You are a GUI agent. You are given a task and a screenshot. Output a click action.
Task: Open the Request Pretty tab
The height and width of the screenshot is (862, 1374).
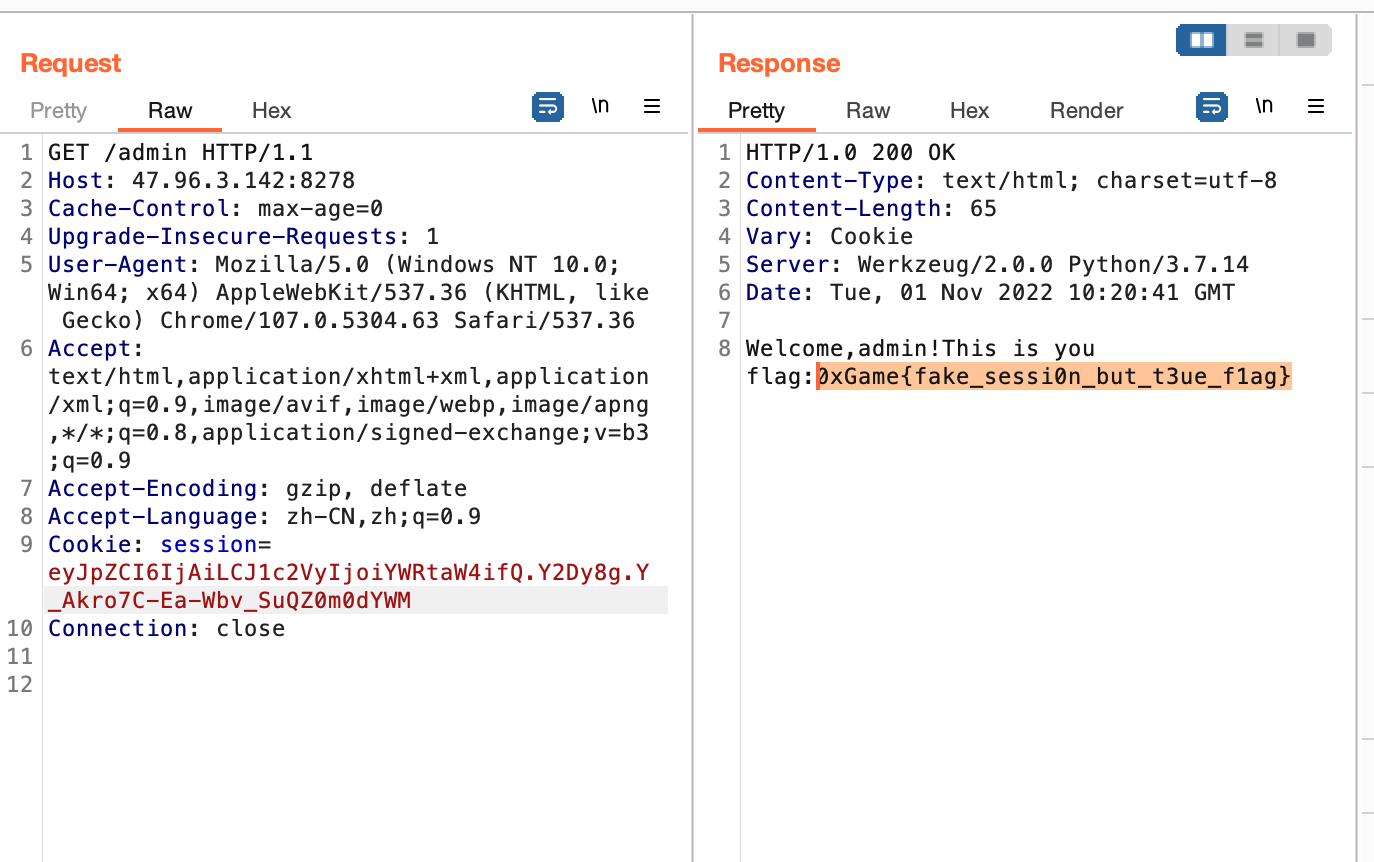point(58,111)
